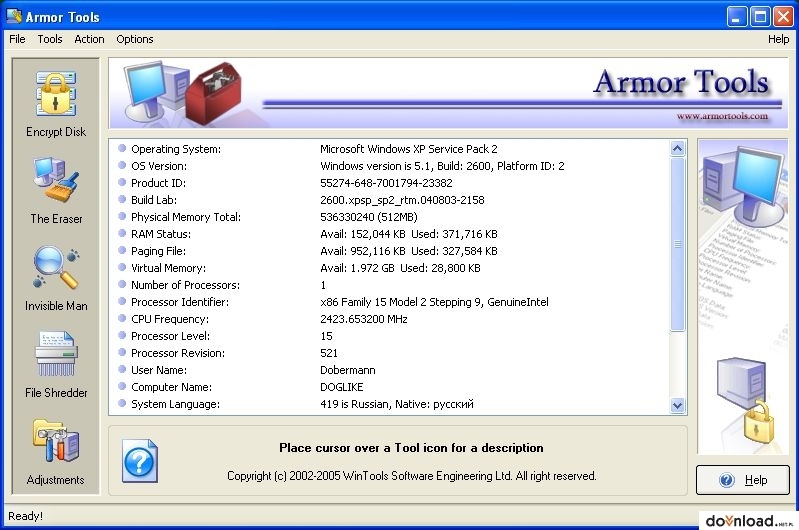Click the copyright WinTools Software Engineering text
The image size is (799, 530).
click(412, 476)
